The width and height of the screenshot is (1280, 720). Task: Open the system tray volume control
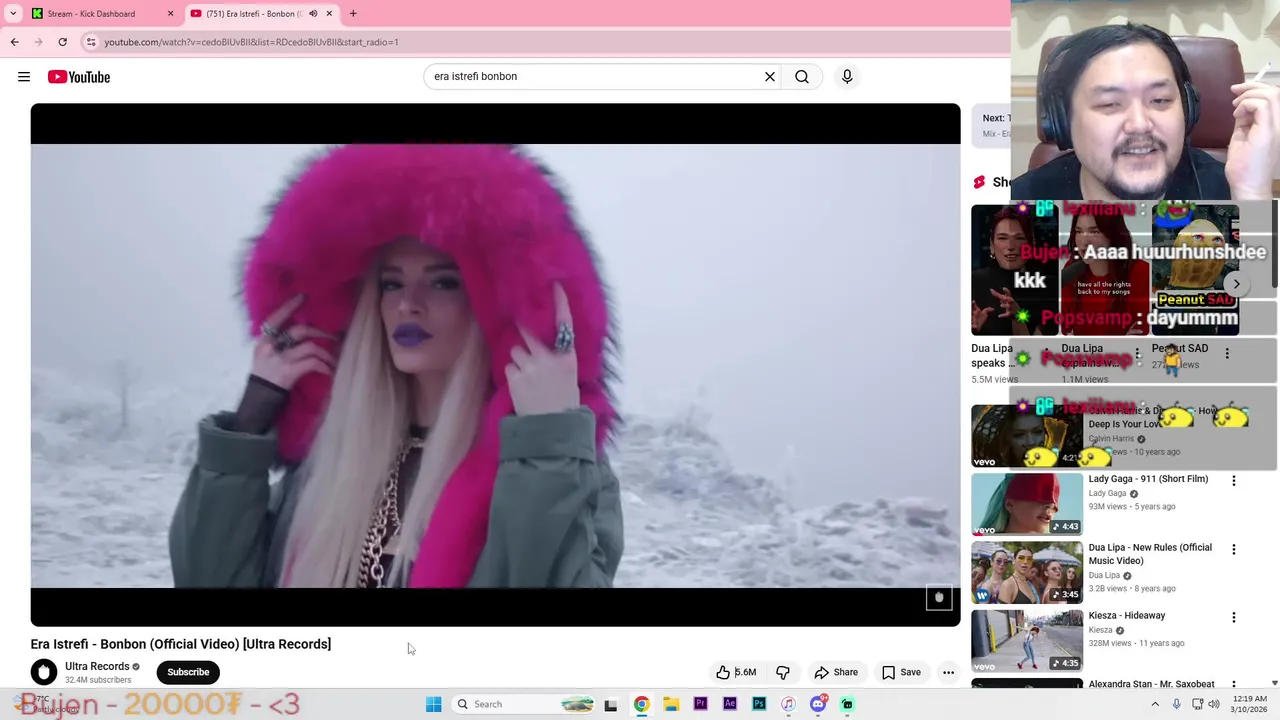pos(1214,704)
